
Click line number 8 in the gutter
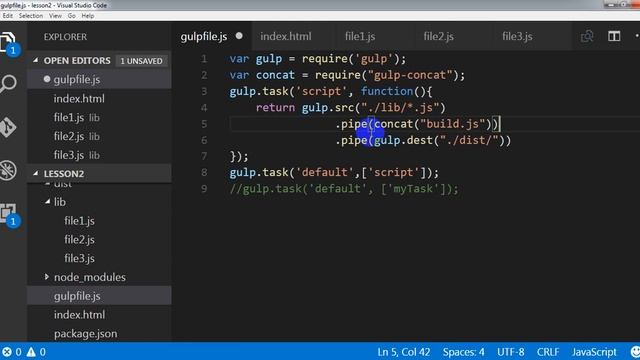pos(204,173)
